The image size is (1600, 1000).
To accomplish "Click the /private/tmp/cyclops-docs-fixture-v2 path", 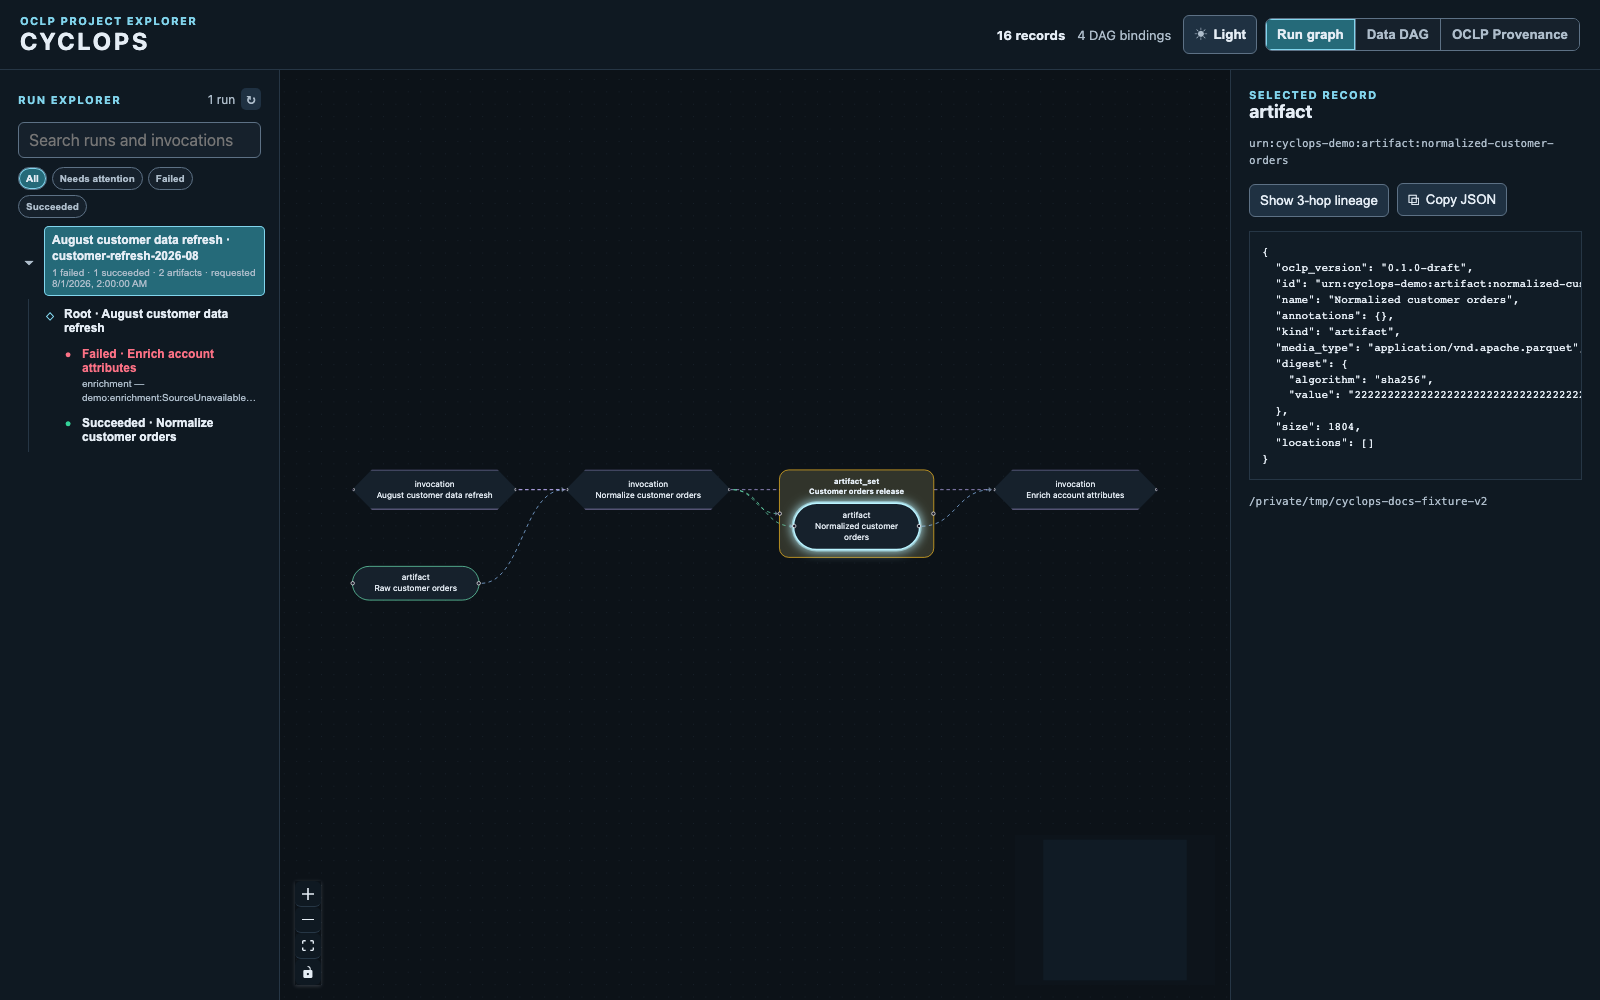I will tap(1368, 502).
